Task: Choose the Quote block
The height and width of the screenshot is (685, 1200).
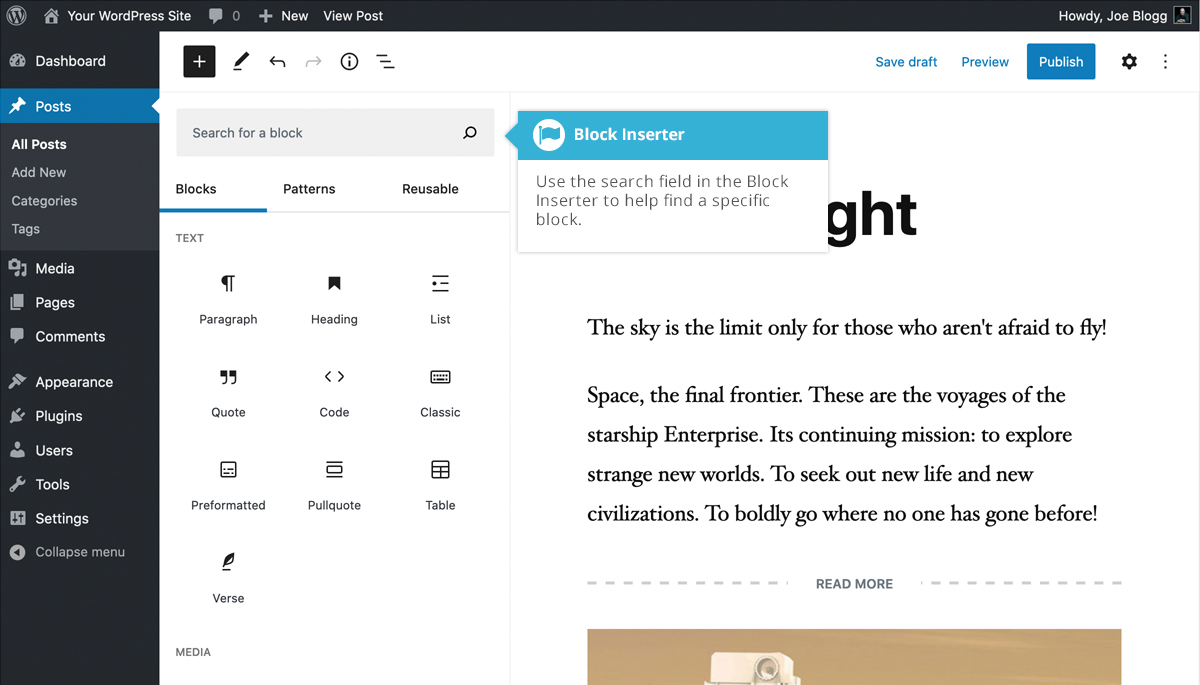Action: click(228, 390)
